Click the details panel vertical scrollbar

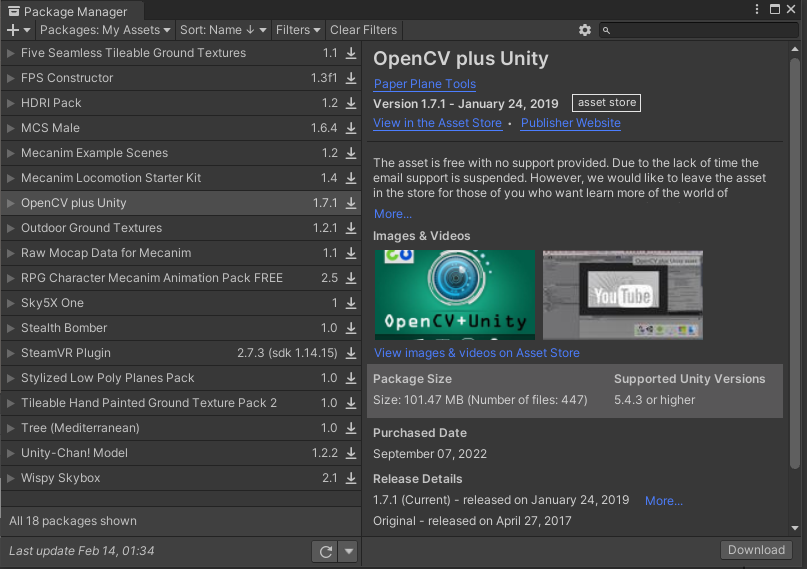[795, 262]
